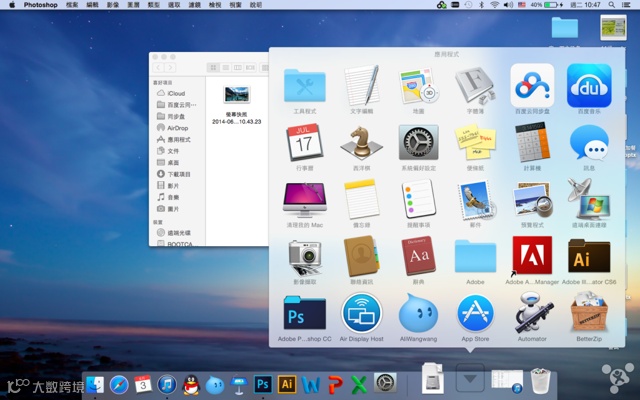The width and height of the screenshot is (640, 400).
Task: Open the 訊息 messages app
Action: (x=589, y=142)
